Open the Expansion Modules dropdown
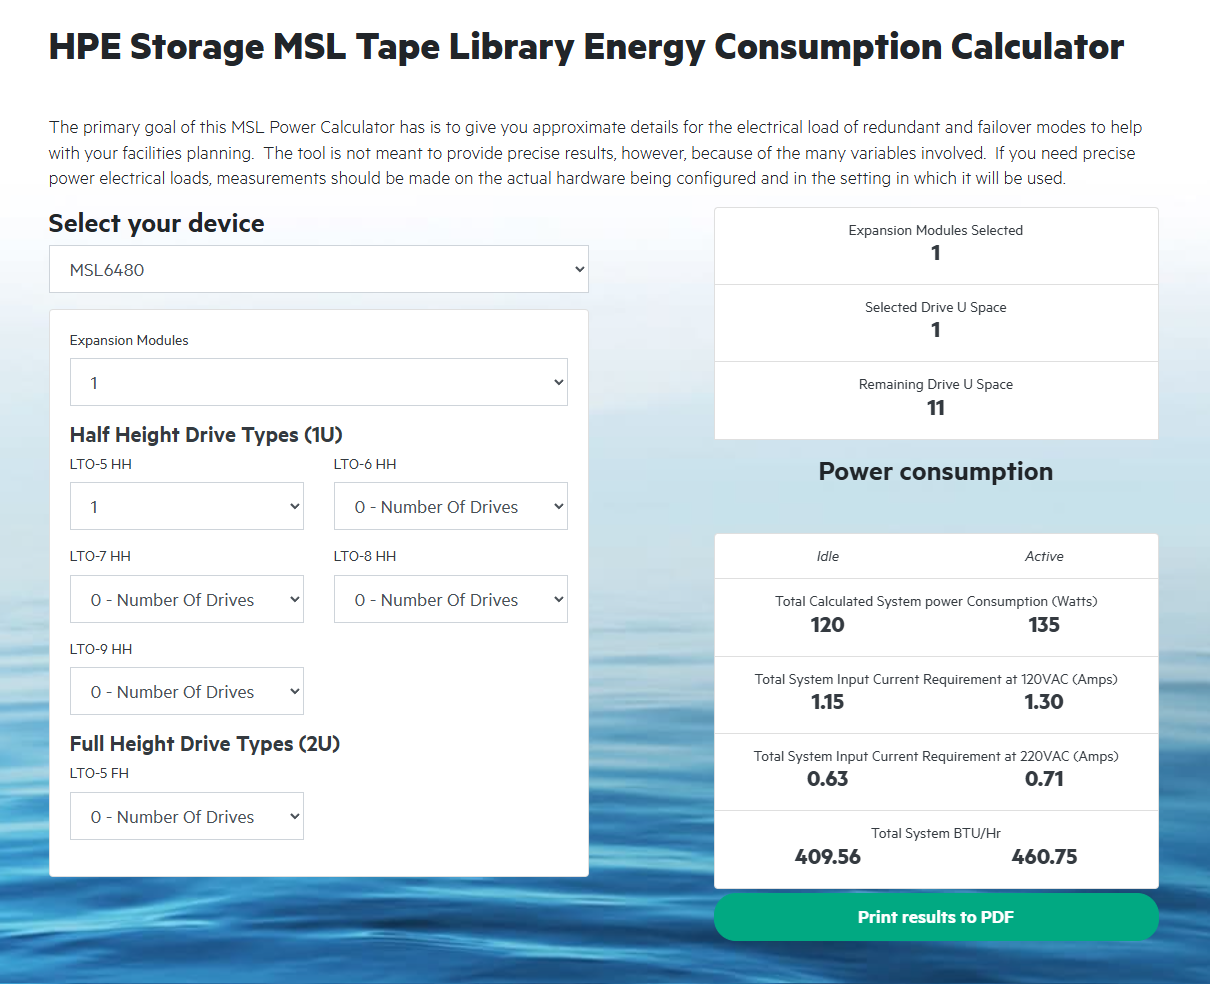This screenshot has width=1210, height=984. [x=319, y=382]
